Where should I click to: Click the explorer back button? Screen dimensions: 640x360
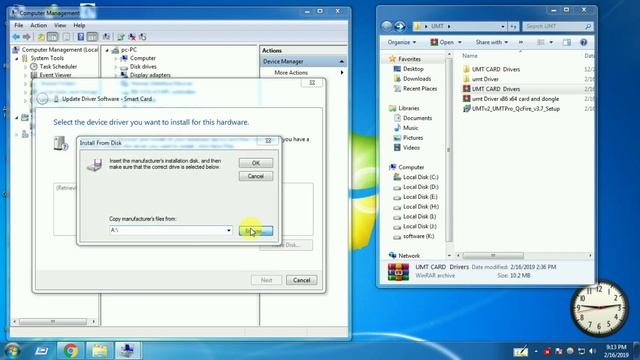(x=387, y=26)
